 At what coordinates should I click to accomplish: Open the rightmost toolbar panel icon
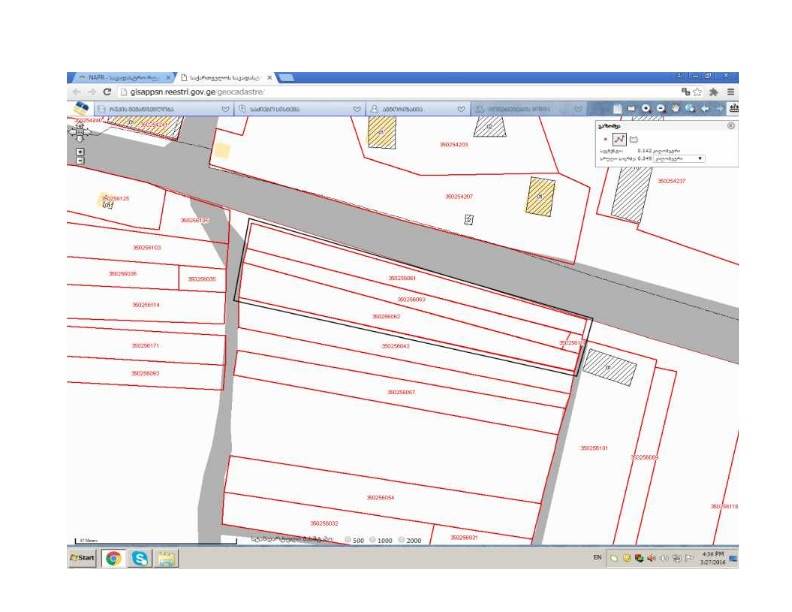733,108
